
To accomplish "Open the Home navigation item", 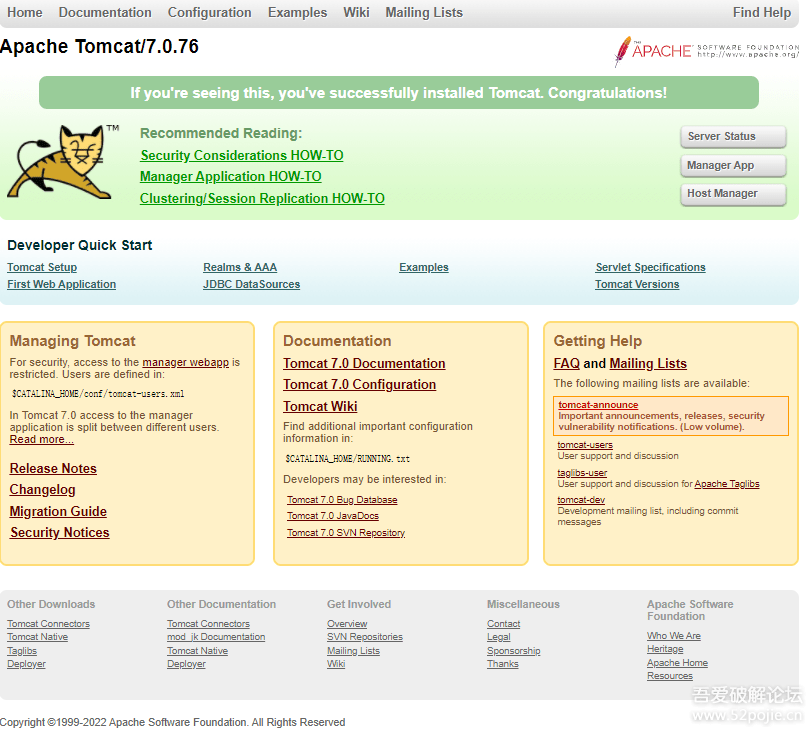I will point(25,12).
